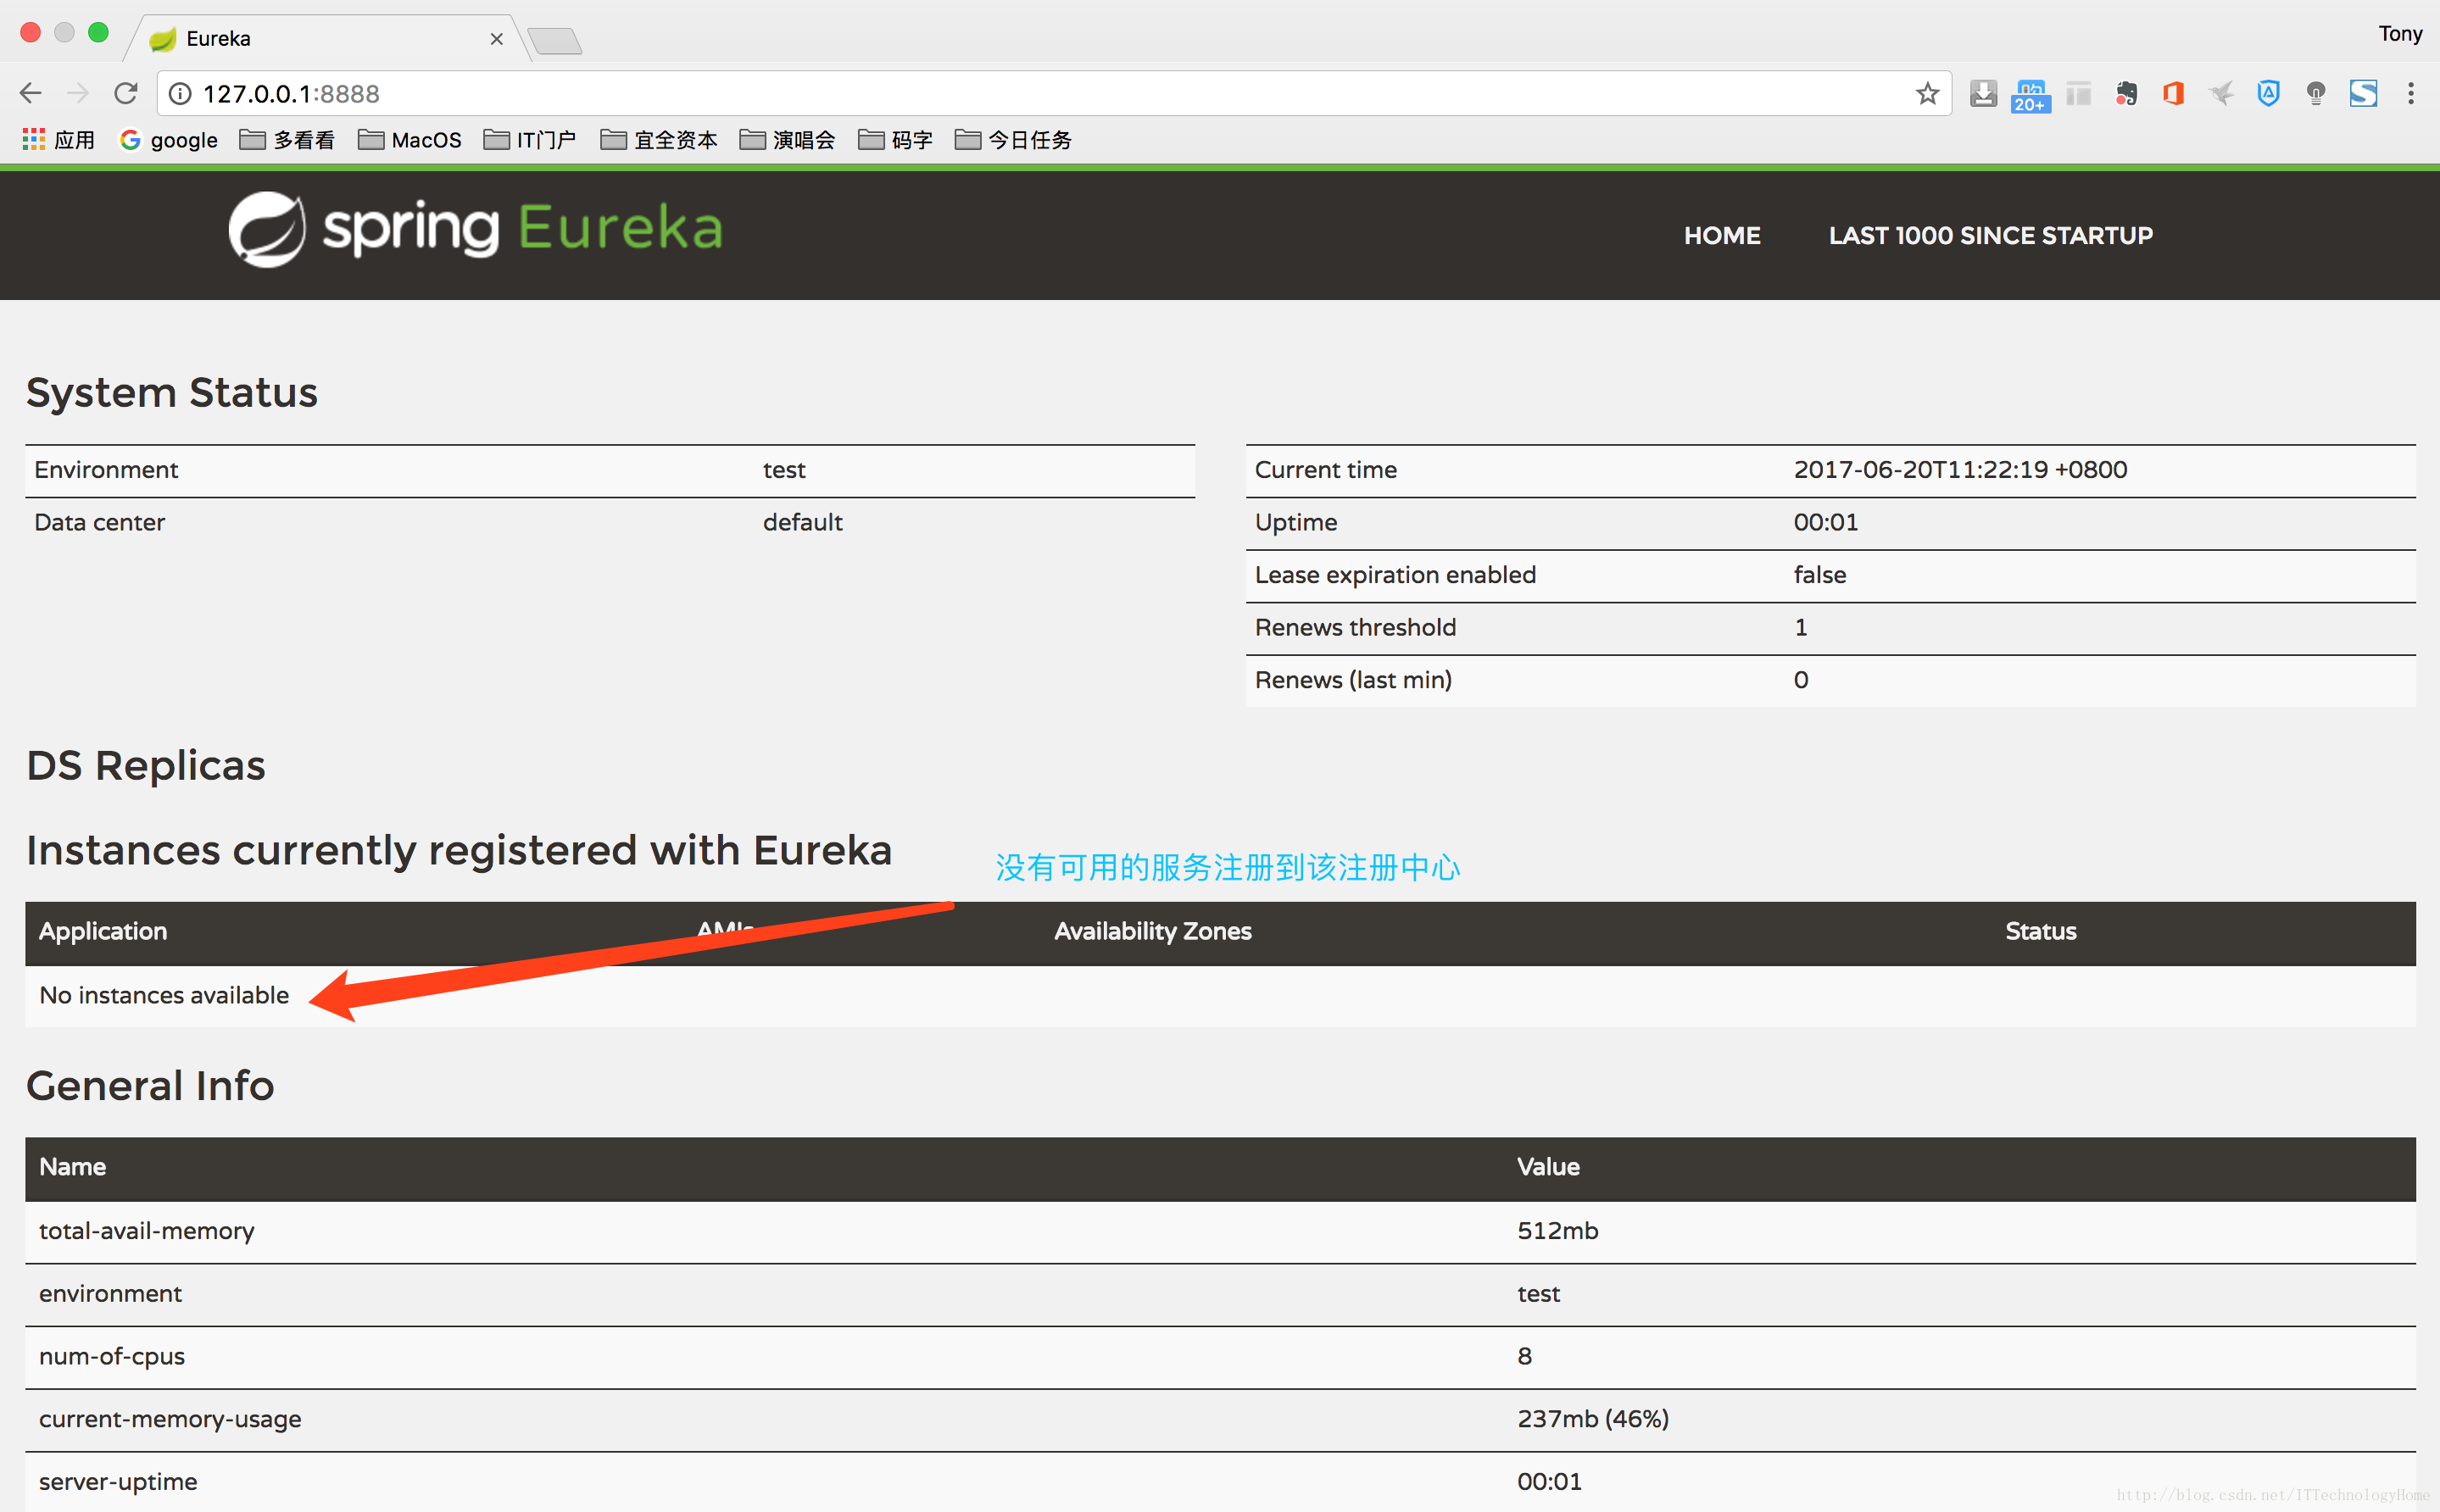Click the Renews threshold label
This screenshot has width=2440, height=1512.
(x=1354, y=627)
